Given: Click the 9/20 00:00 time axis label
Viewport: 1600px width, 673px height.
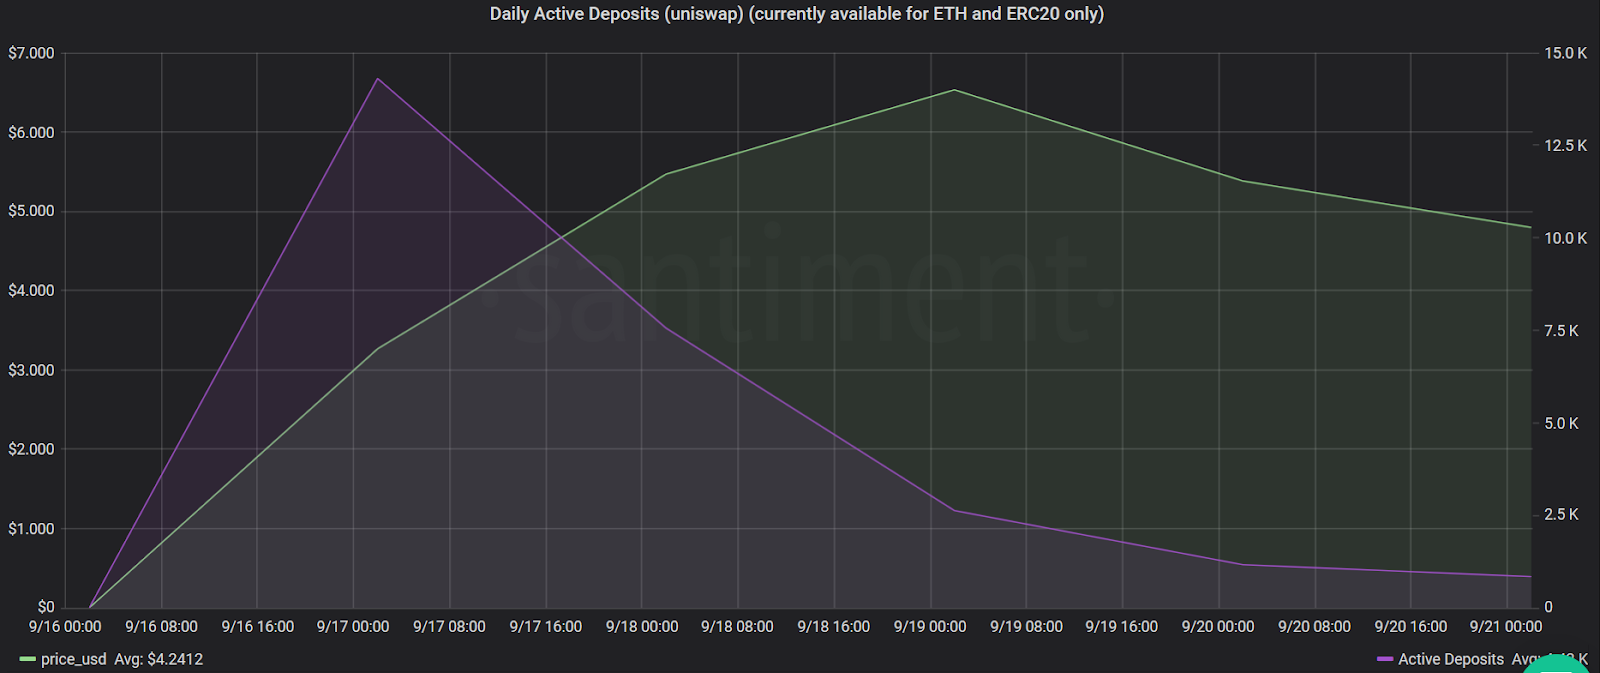Looking at the screenshot, I should [x=1218, y=627].
